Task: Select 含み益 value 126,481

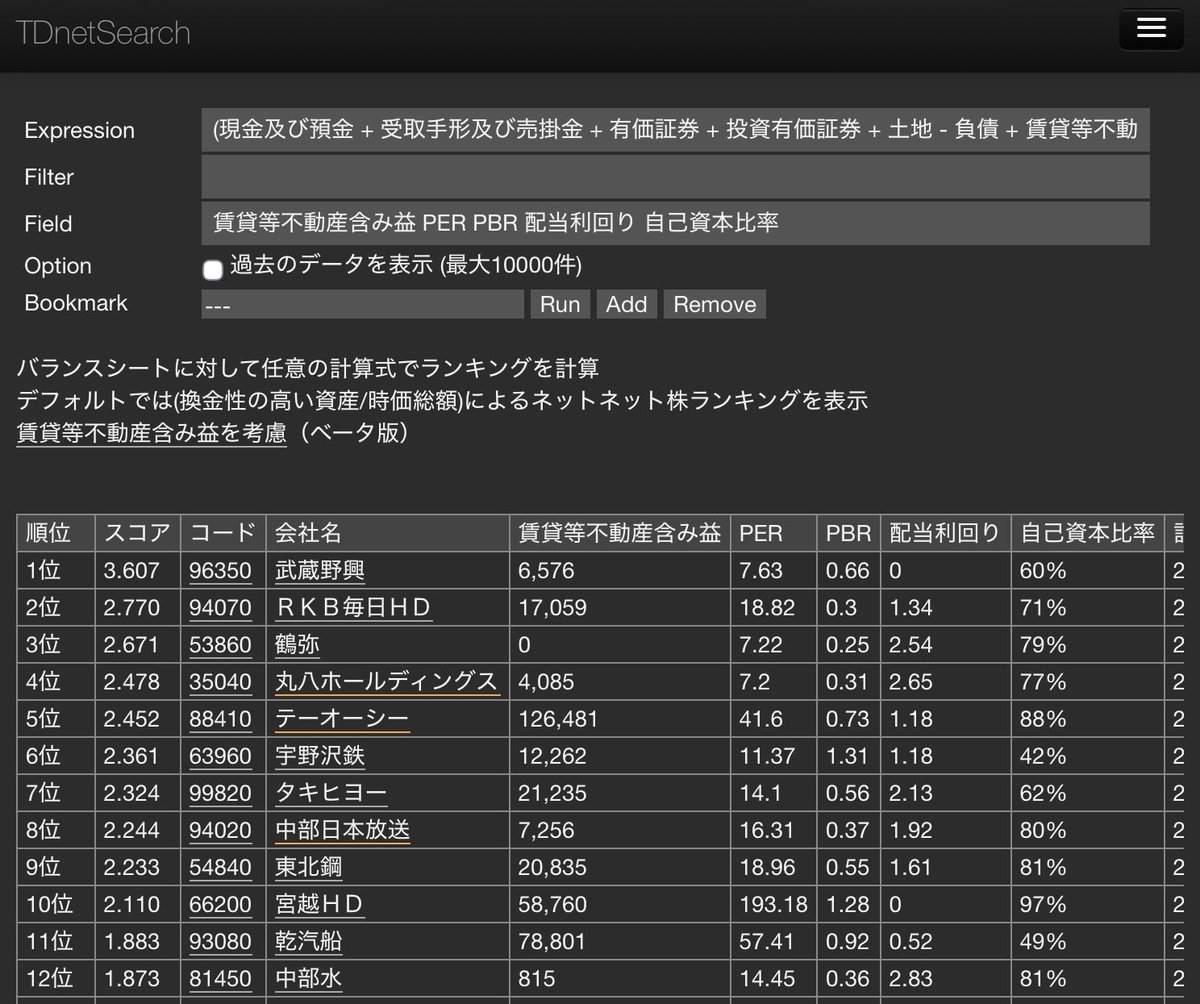Action: pos(620,719)
